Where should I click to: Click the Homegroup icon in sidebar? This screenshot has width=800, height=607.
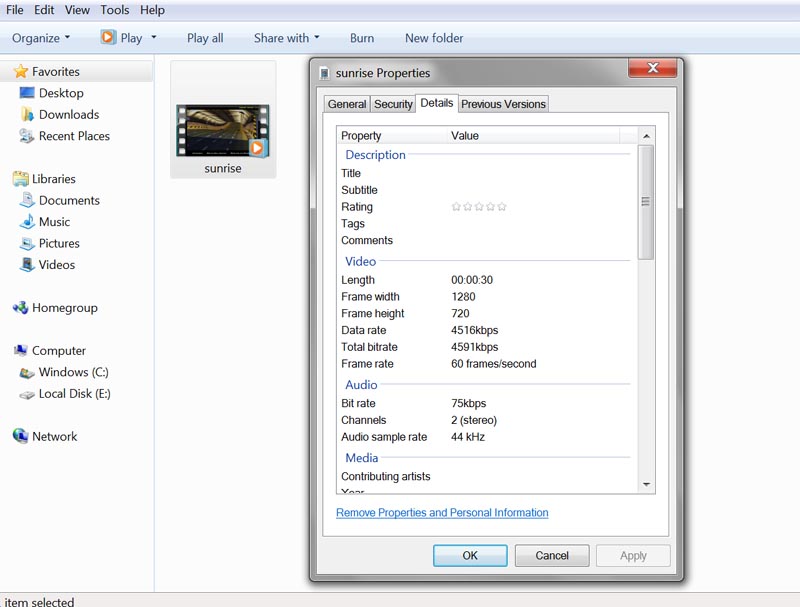point(20,308)
